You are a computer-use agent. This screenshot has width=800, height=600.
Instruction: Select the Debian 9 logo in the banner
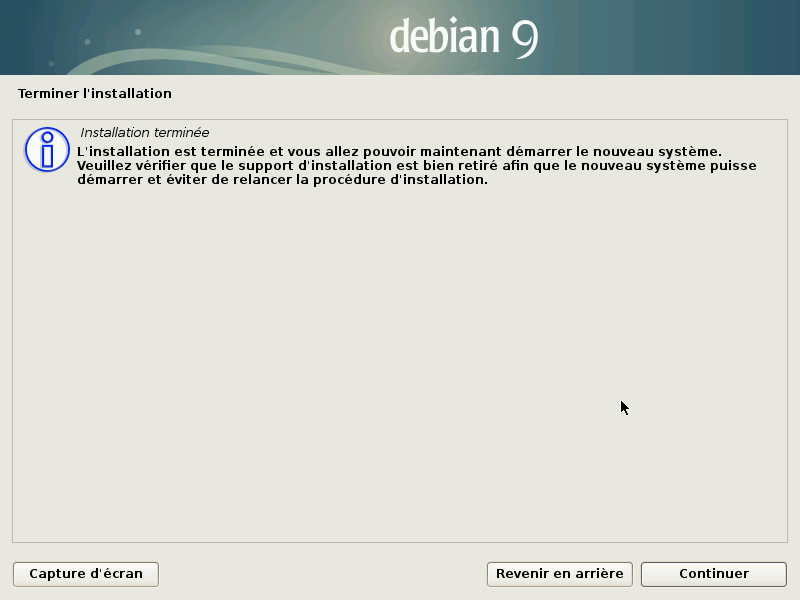pyautogui.click(x=463, y=37)
